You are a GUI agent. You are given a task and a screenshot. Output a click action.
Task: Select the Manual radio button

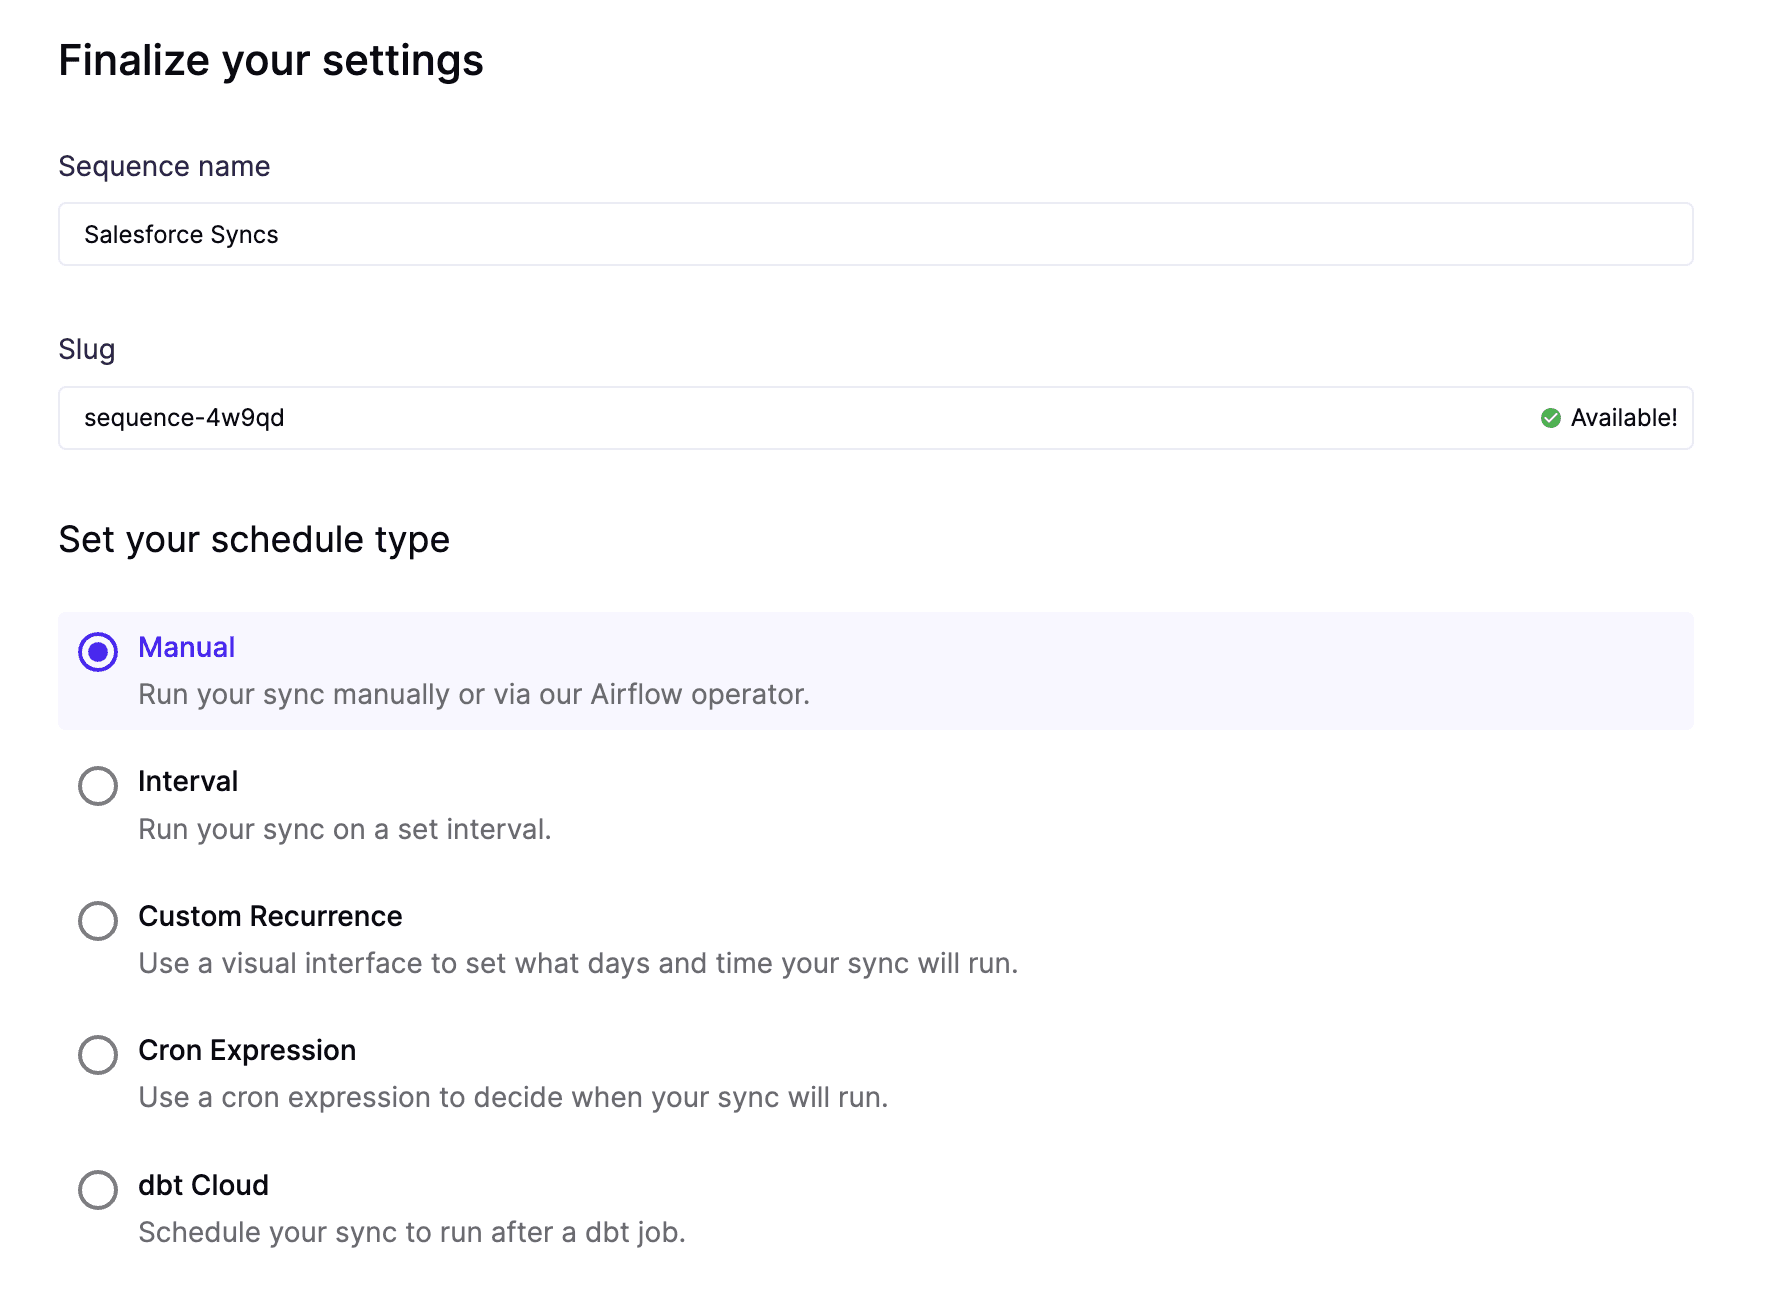(98, 652)
